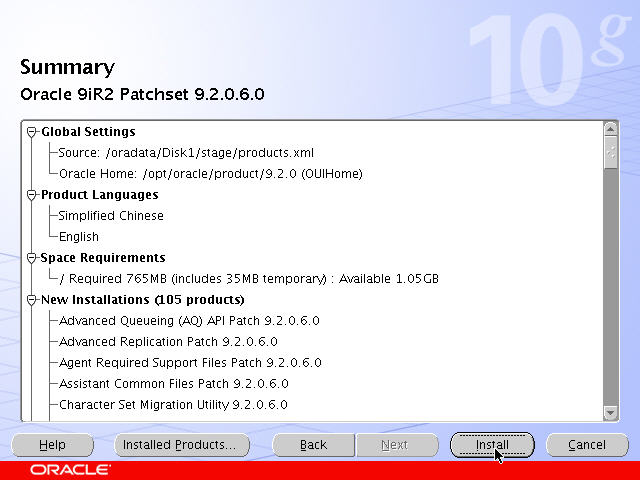
Task: Select the Source: /oradata/Disk1/stage/products.xml row
Action: (186, 153)
